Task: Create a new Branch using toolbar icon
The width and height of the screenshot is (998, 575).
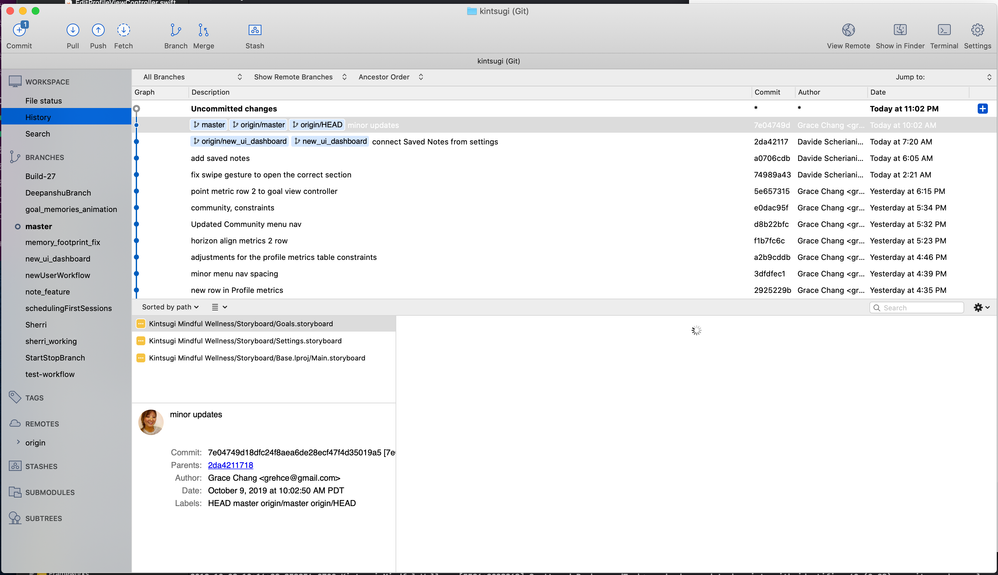Action: point(176,30)
